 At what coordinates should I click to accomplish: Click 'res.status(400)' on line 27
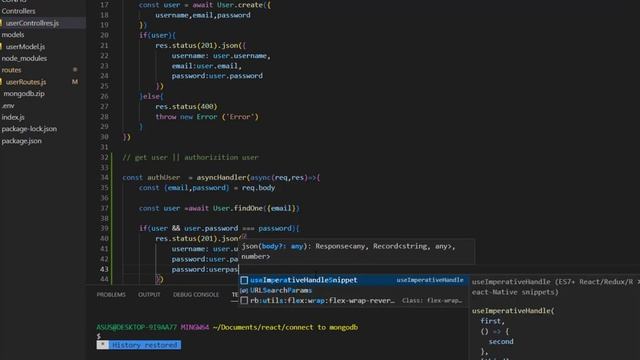(186, 107)
